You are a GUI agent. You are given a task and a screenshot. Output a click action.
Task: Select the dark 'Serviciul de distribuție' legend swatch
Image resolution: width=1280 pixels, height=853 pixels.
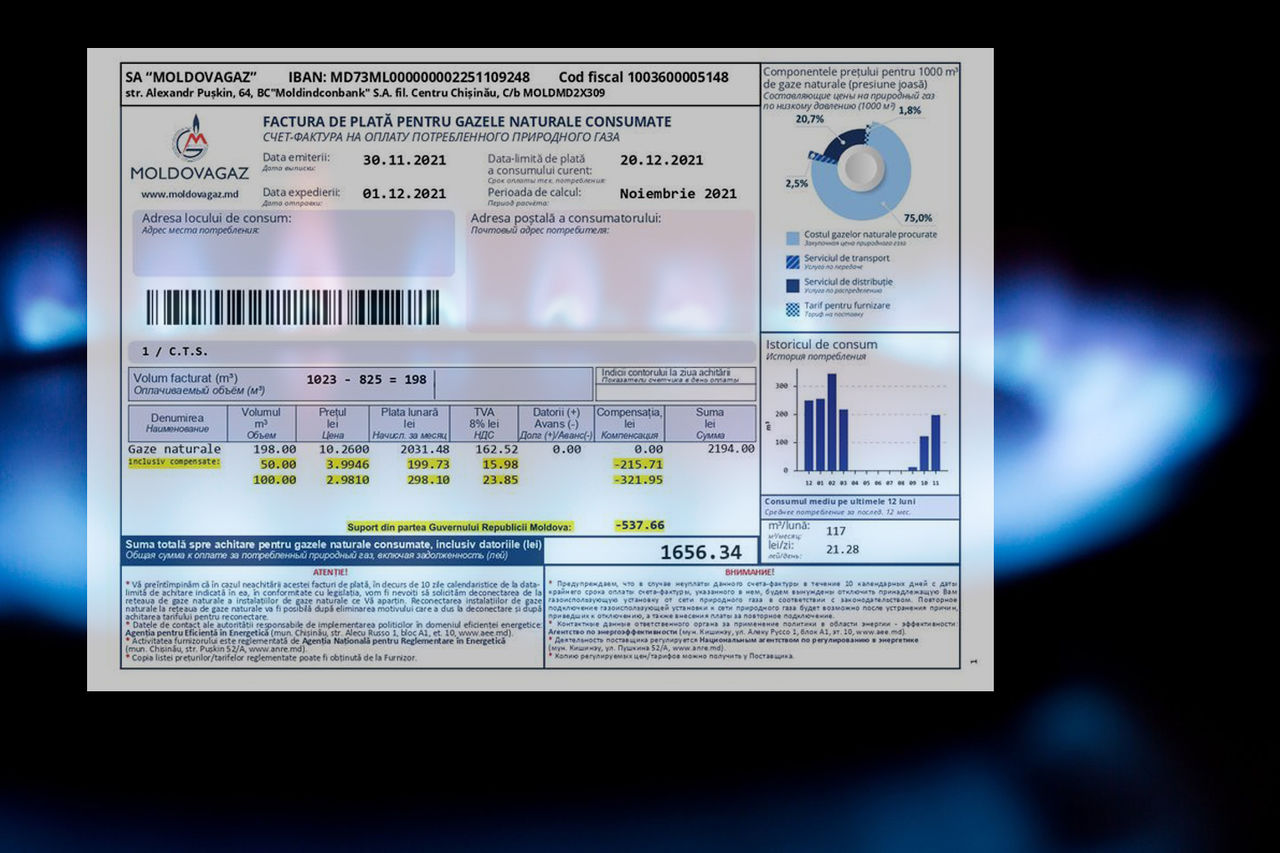click(792, 285)
